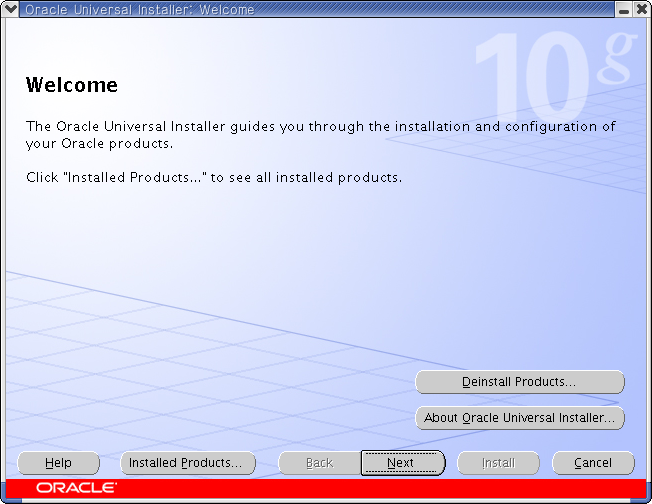Click the window title 'Oracle Universal Installer: Welcome'
The width and height of the screenshot is (652, 504).
(x=139, y=9)
